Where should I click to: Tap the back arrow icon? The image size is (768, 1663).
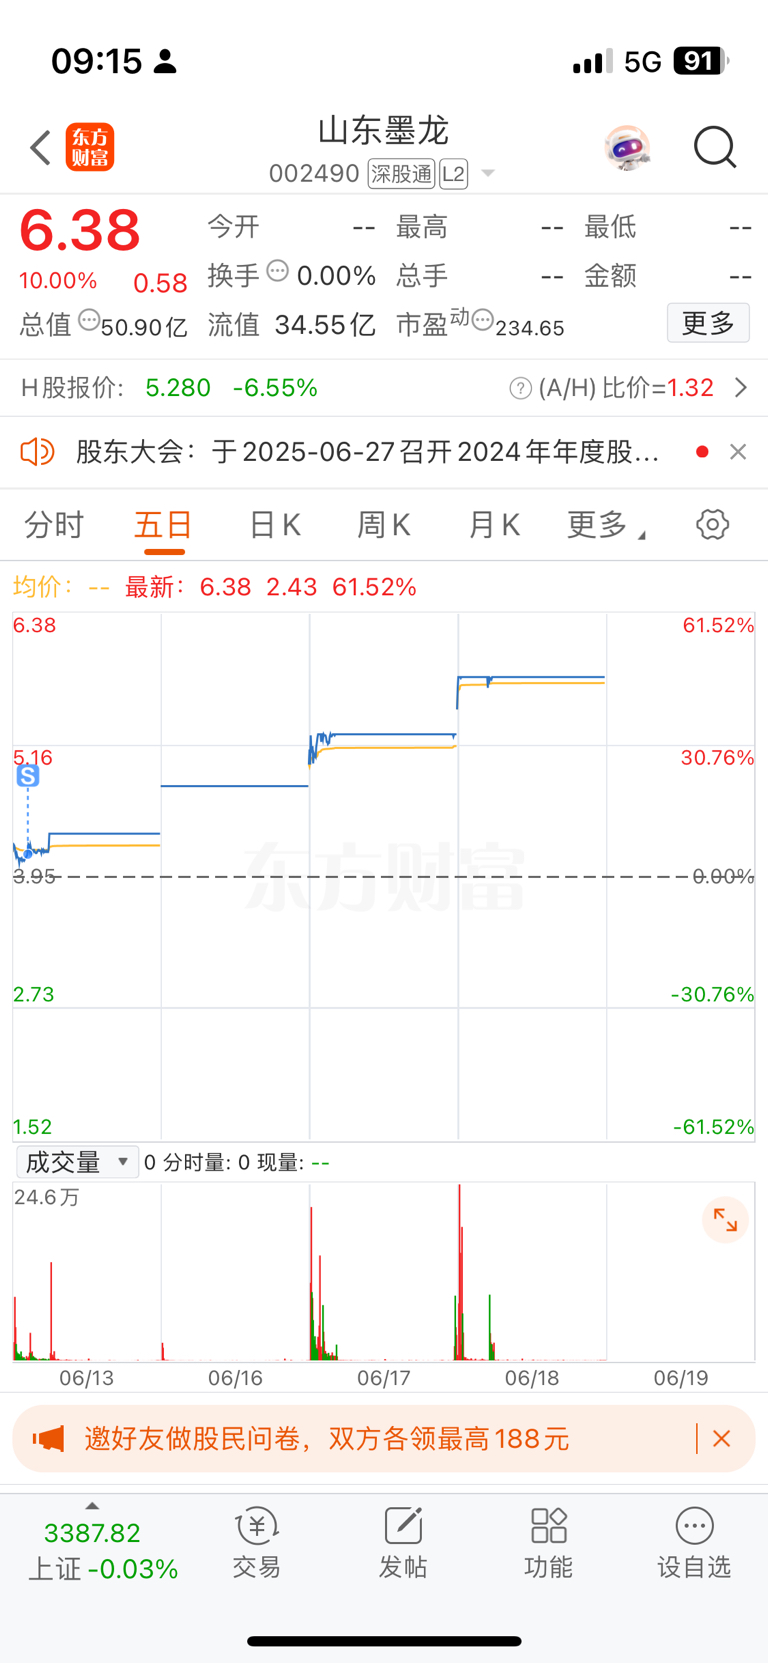tap(40, 148)
